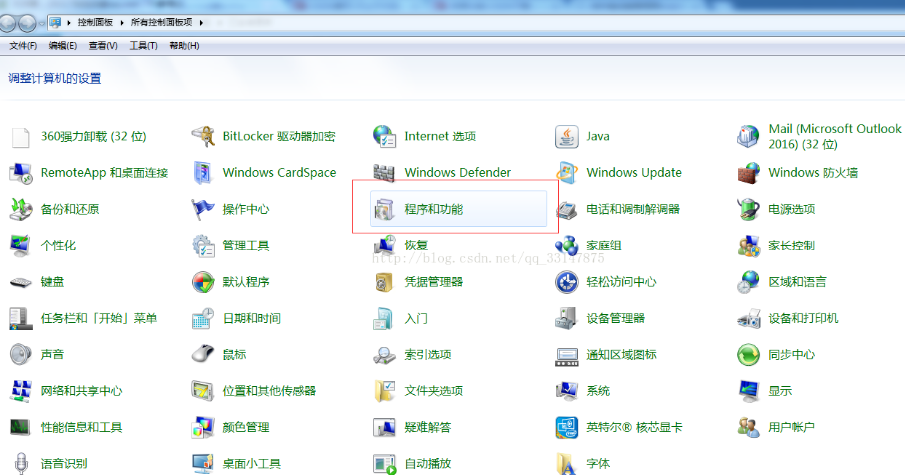This screenshot has width=905, height=475.
Task: Open the 语音识别 link
Action: click(64, 463)
